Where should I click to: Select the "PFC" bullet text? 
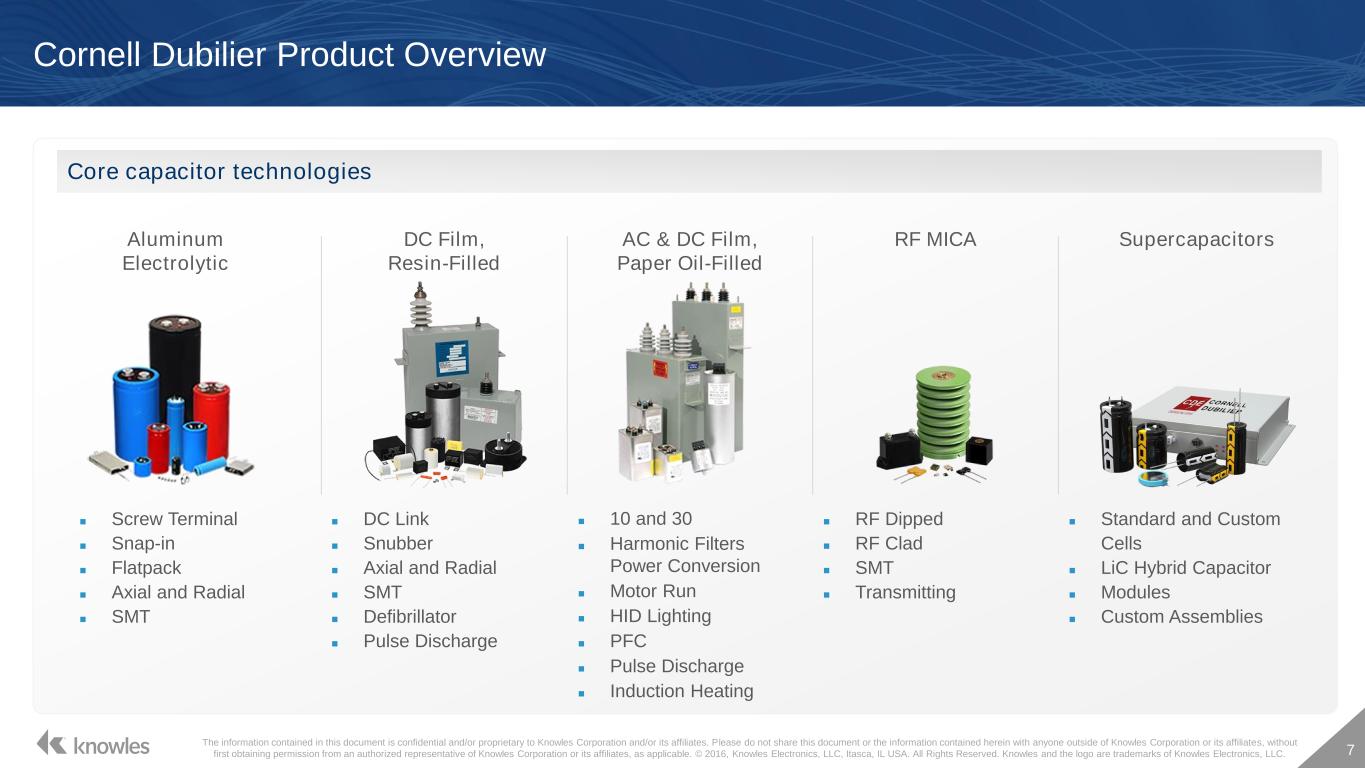(x=628, y=641)
